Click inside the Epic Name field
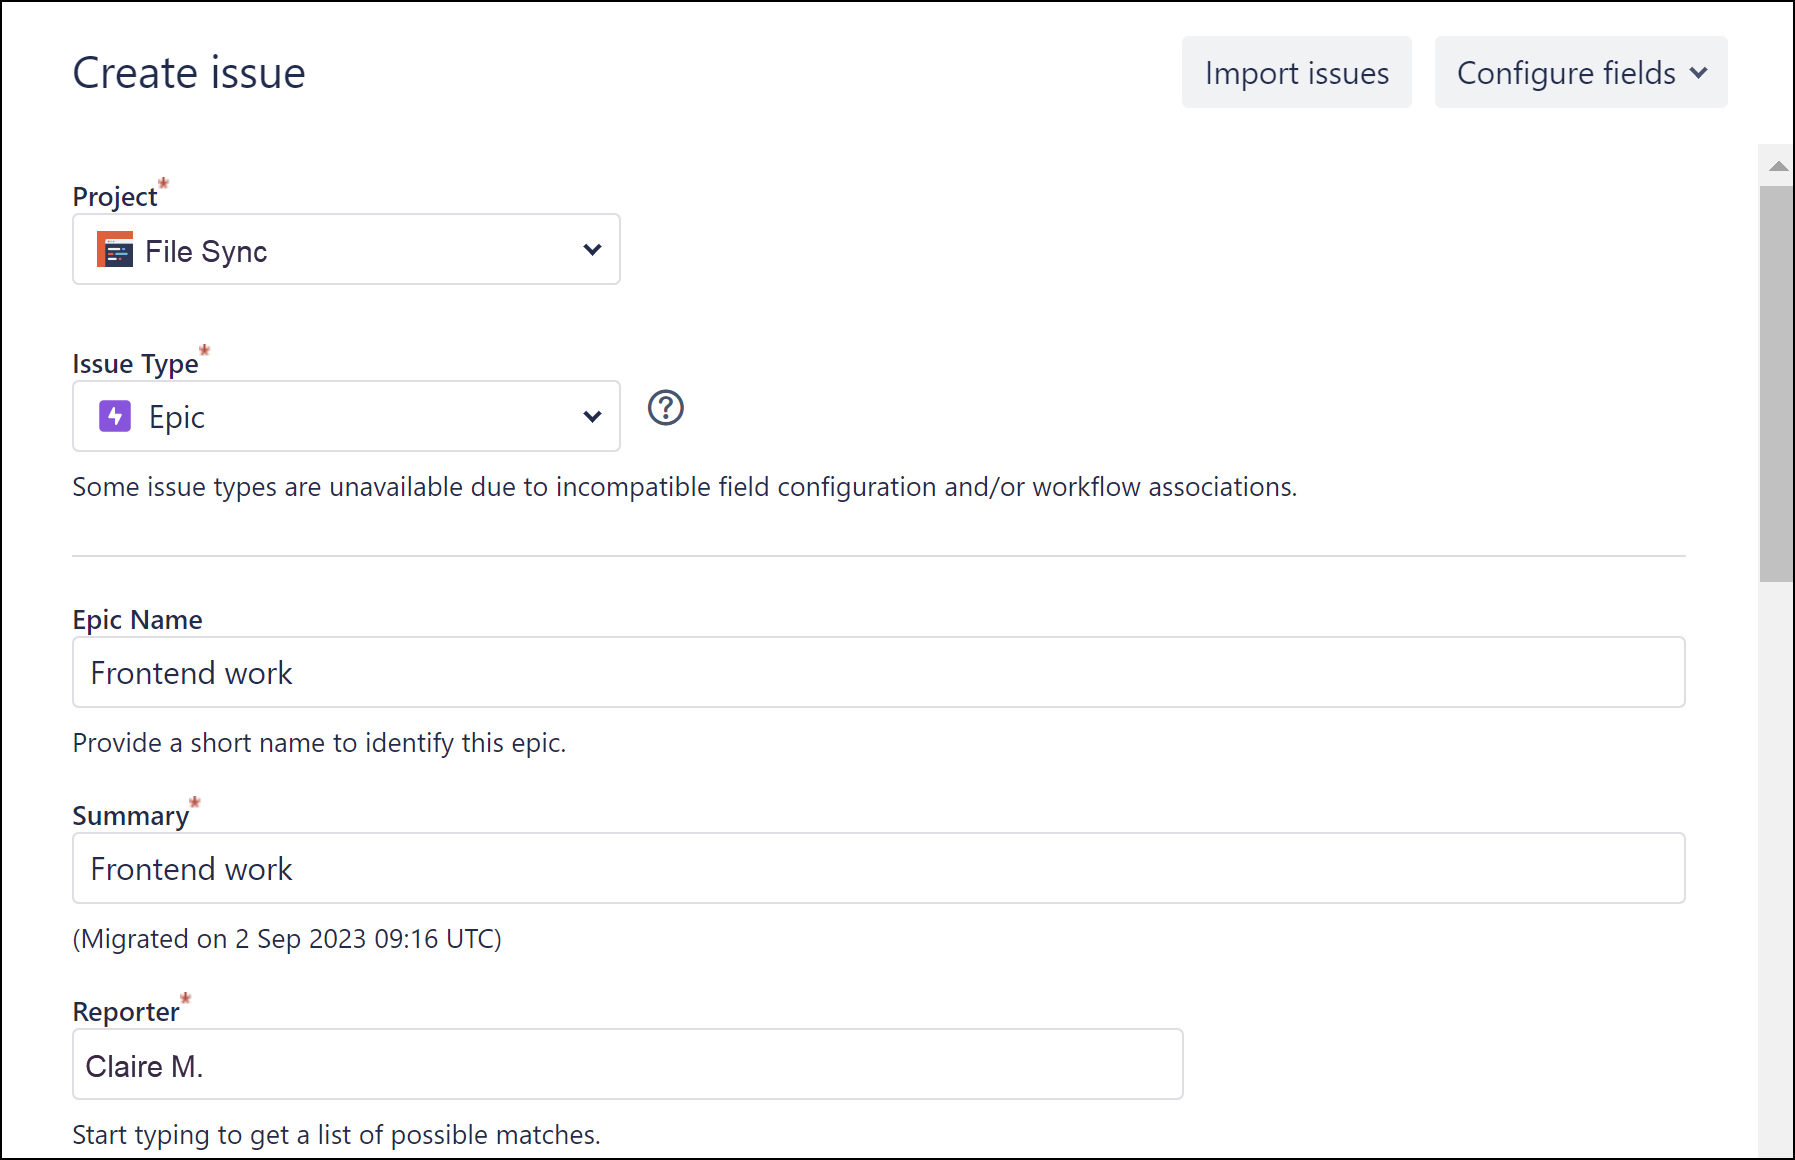Screen dimensions: 1795x1160 877,672
